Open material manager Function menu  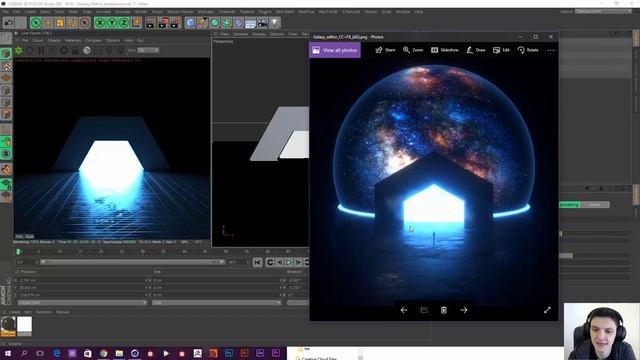(x=43, y=312)
